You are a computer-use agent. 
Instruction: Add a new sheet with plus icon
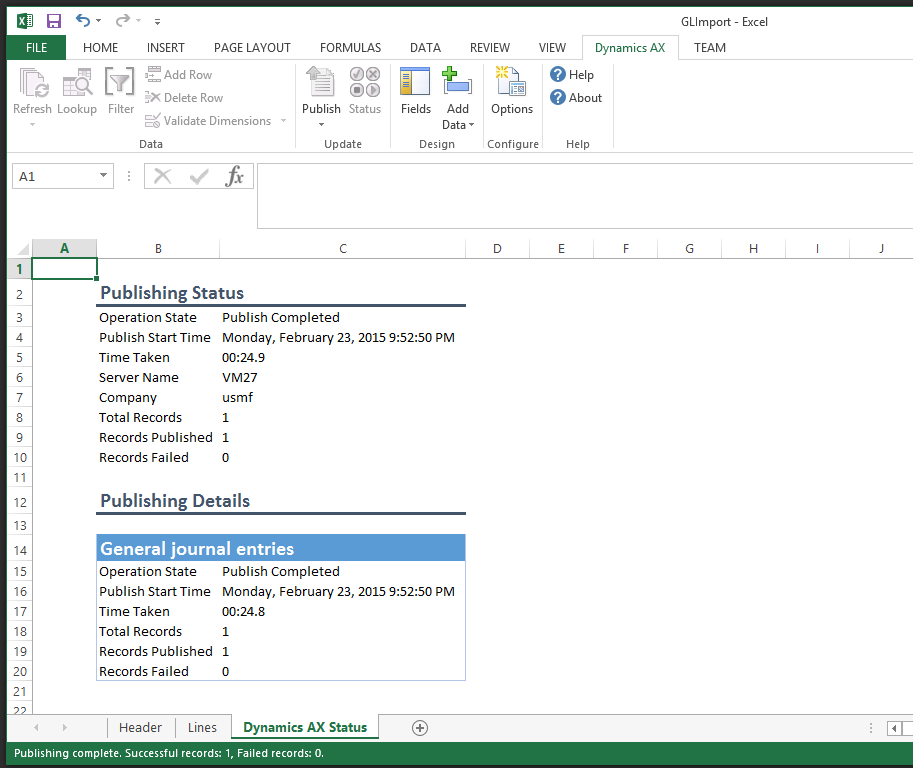coord(420,728)
